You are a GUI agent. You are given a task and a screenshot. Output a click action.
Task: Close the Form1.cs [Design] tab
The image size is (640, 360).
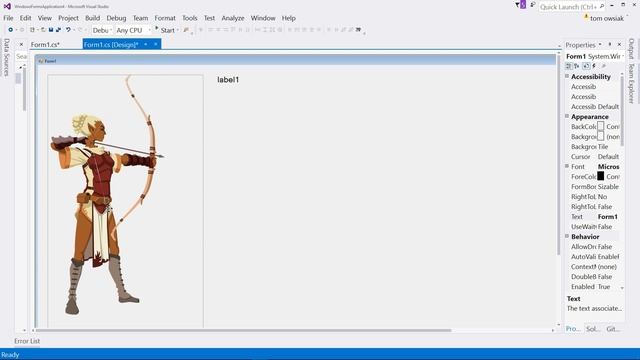coord(156,44)
